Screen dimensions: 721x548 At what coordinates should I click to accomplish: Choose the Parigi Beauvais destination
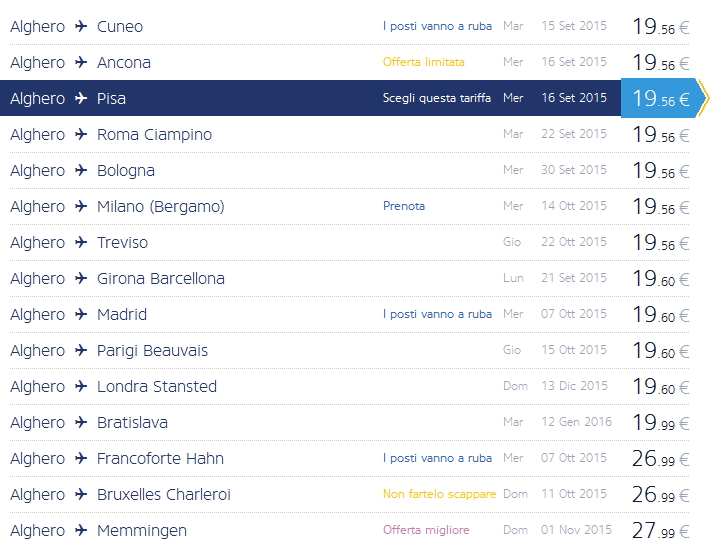(152, 351)
